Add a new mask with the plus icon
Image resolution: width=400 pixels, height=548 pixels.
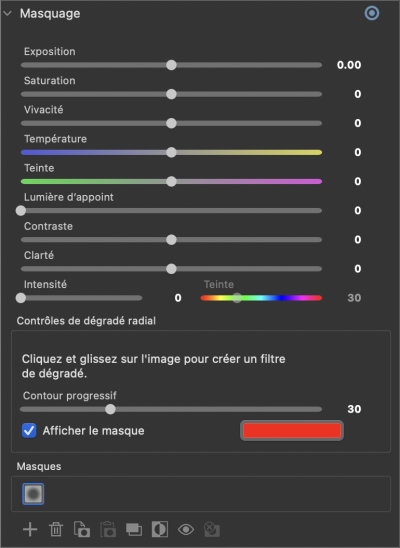(30, 529)
